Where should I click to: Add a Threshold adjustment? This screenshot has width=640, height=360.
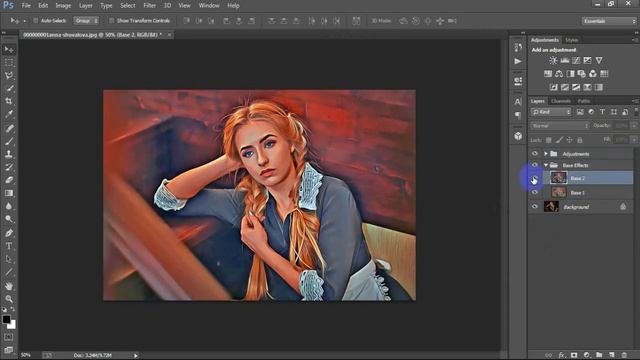pos(576,87)
